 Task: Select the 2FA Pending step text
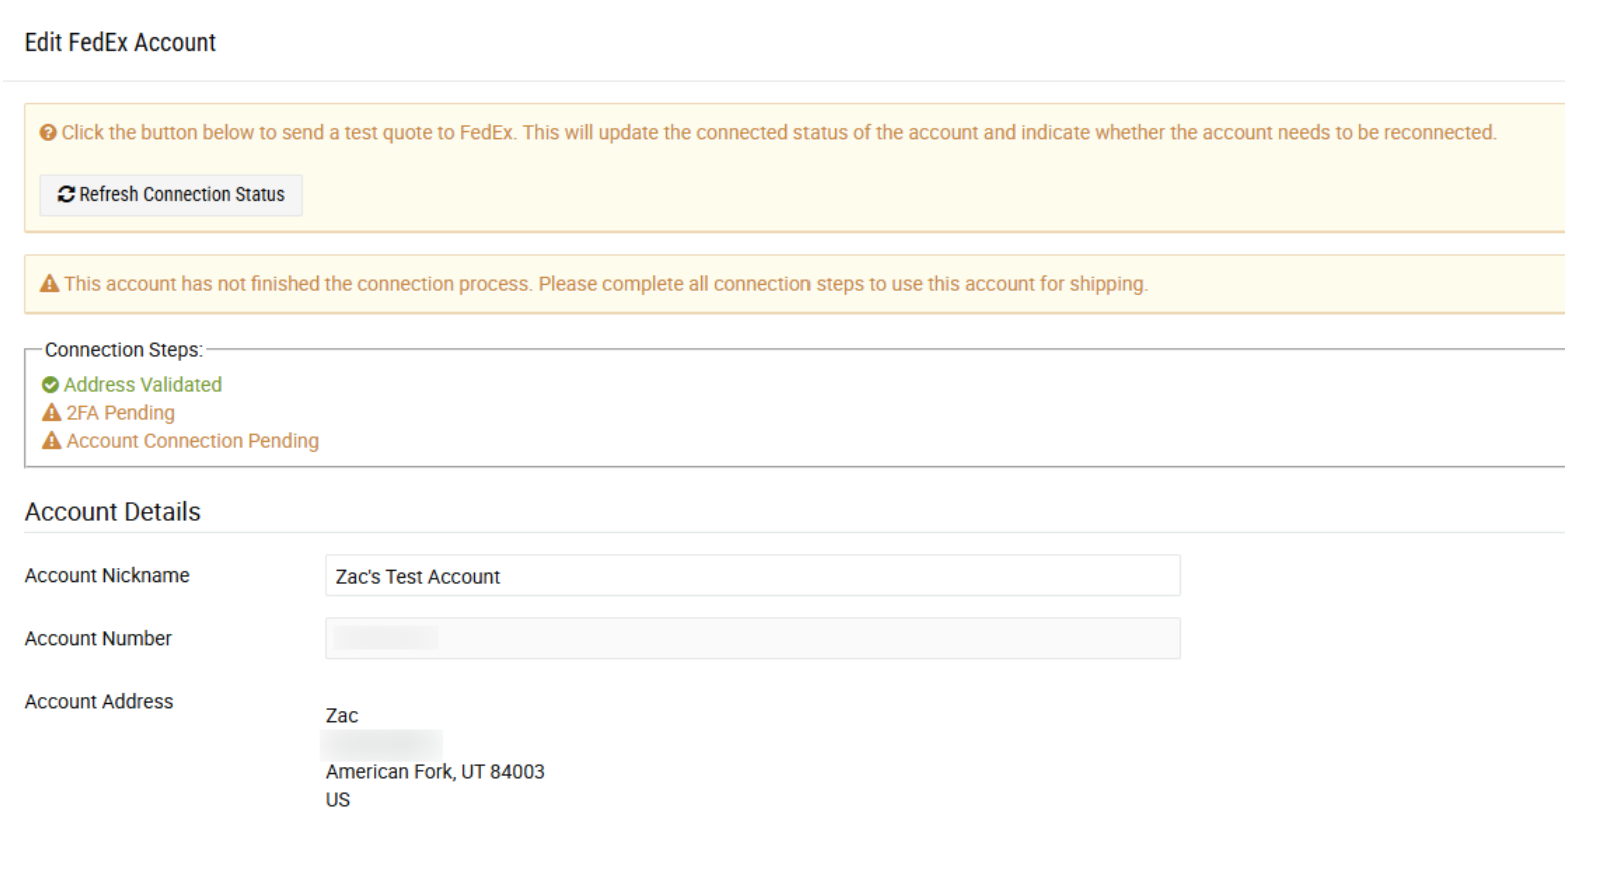point(120,413)
